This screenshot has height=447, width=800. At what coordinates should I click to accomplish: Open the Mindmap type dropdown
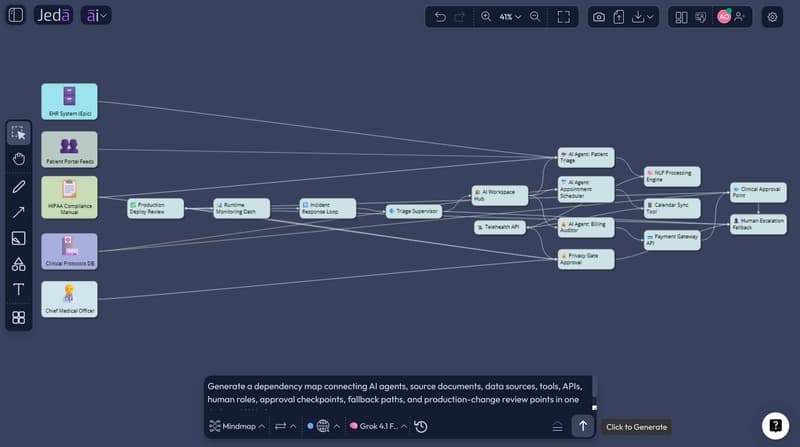(x=237, y=426)
